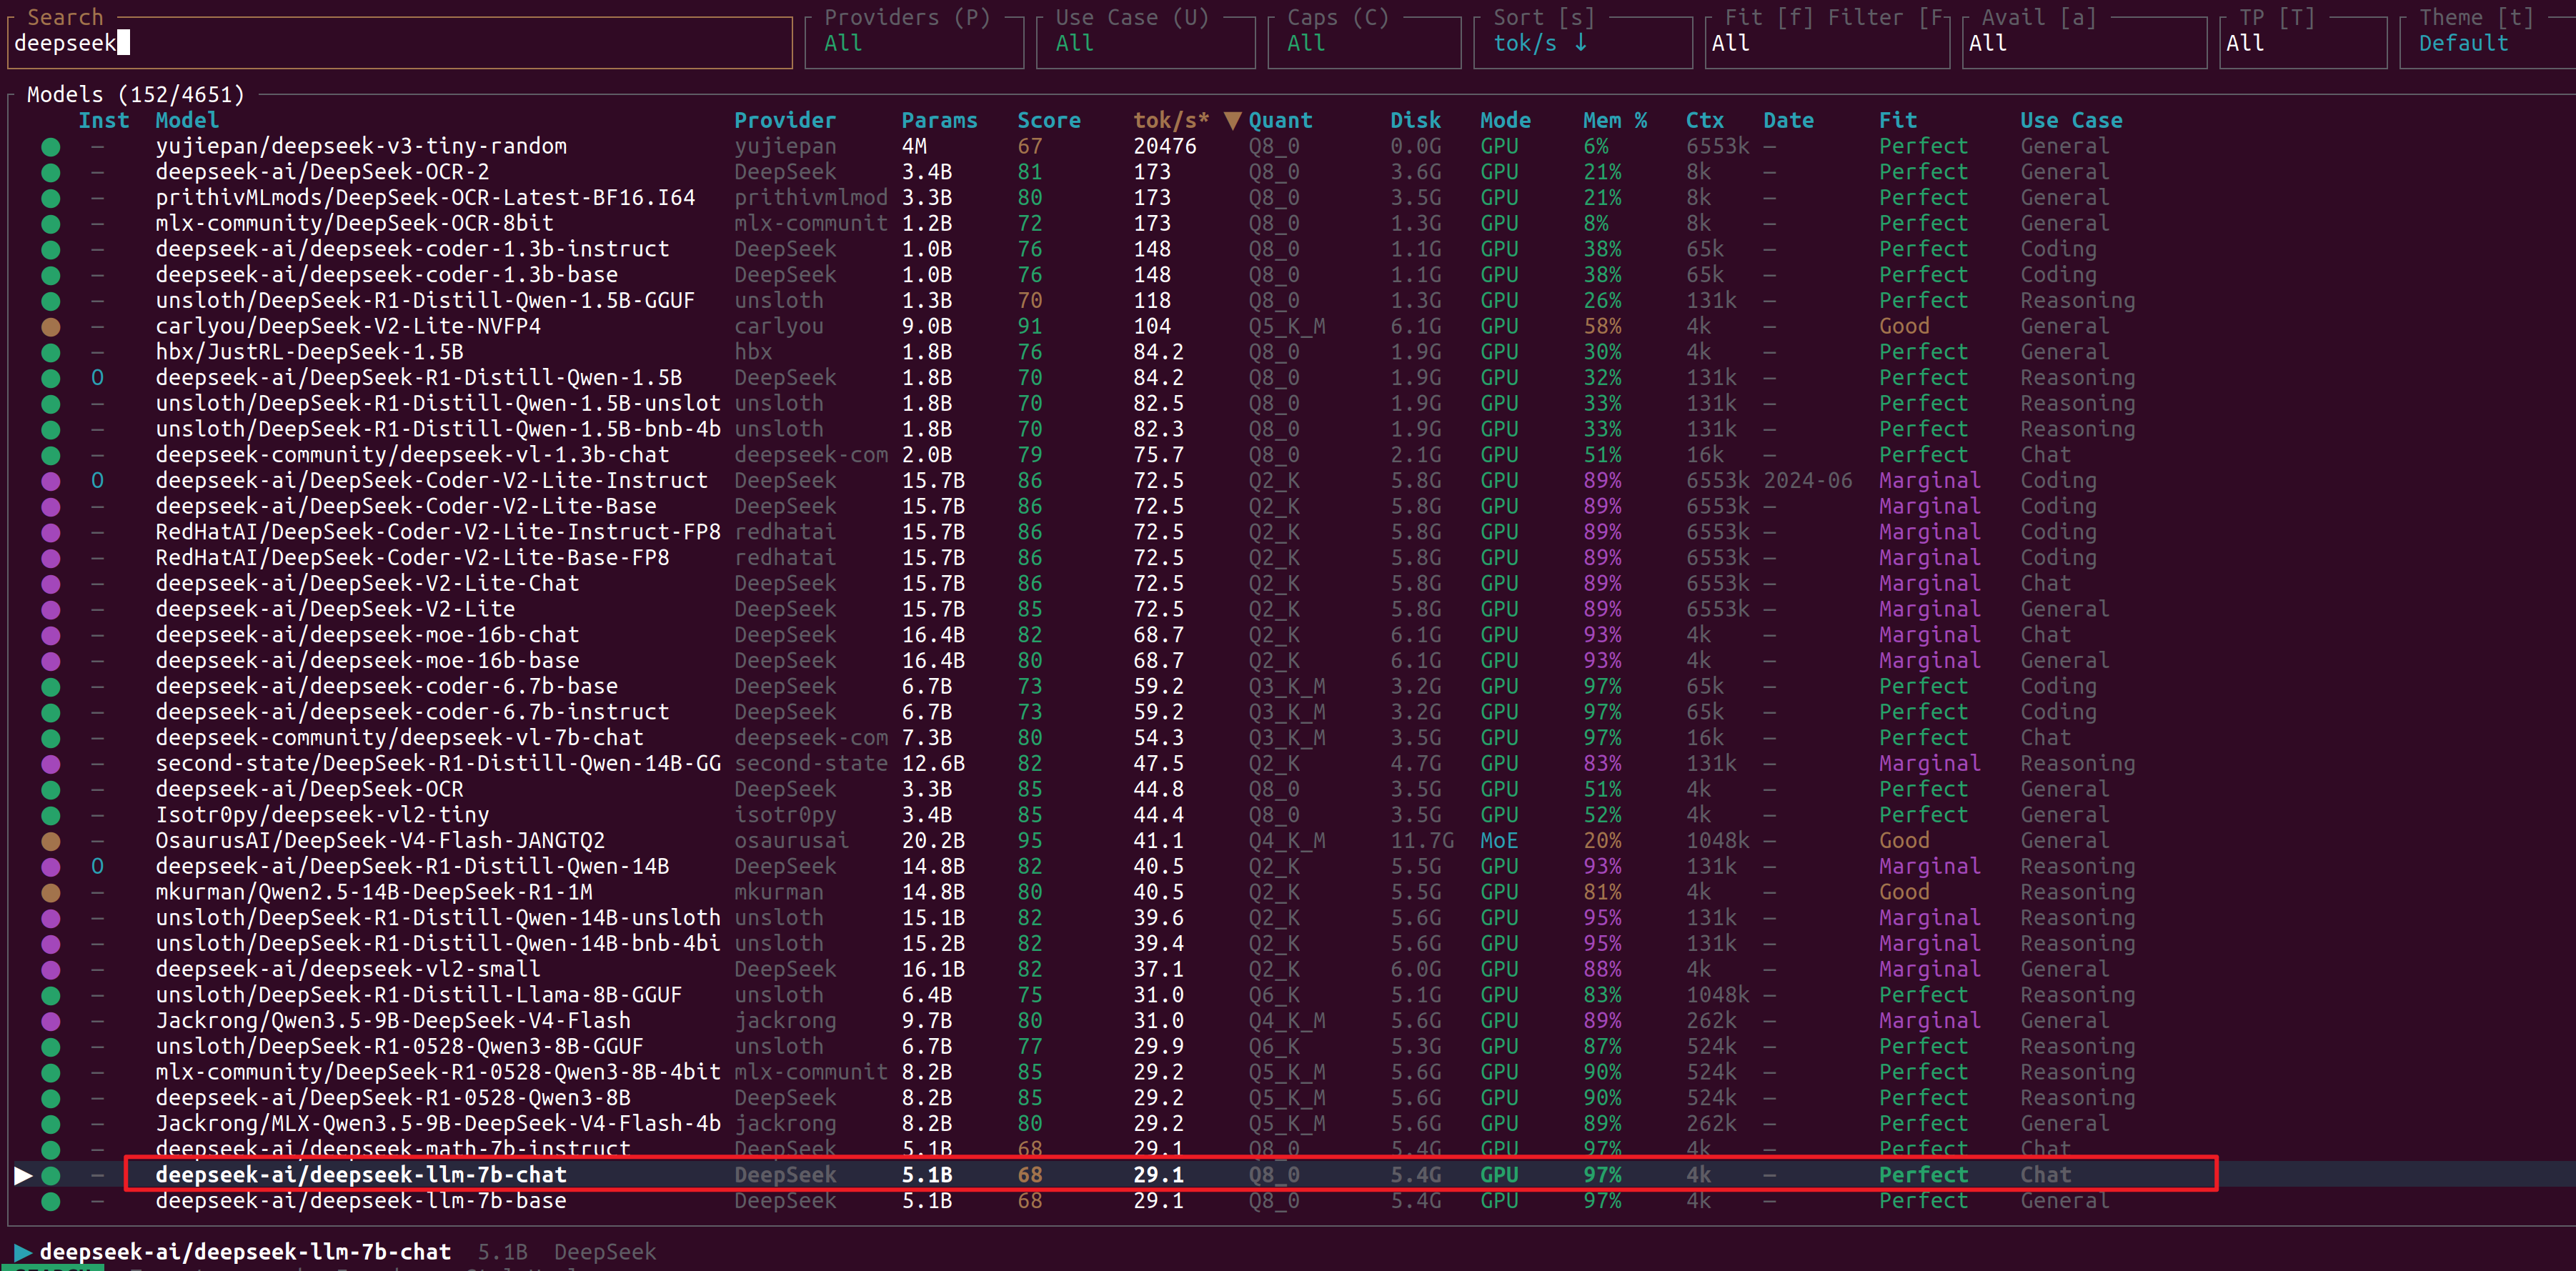Click green dot for deepseek-llm-7b-base
Screen dimensions: 2576x1271
(51, 1201)
